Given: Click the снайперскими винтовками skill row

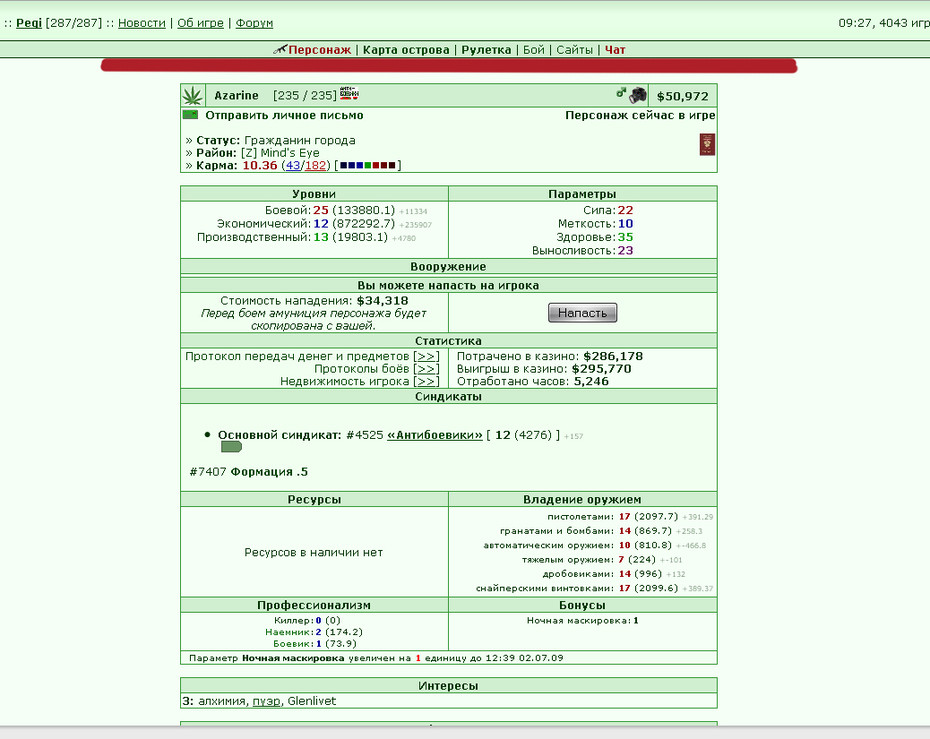Looking at the screenshot, I should tap(595, 588).
